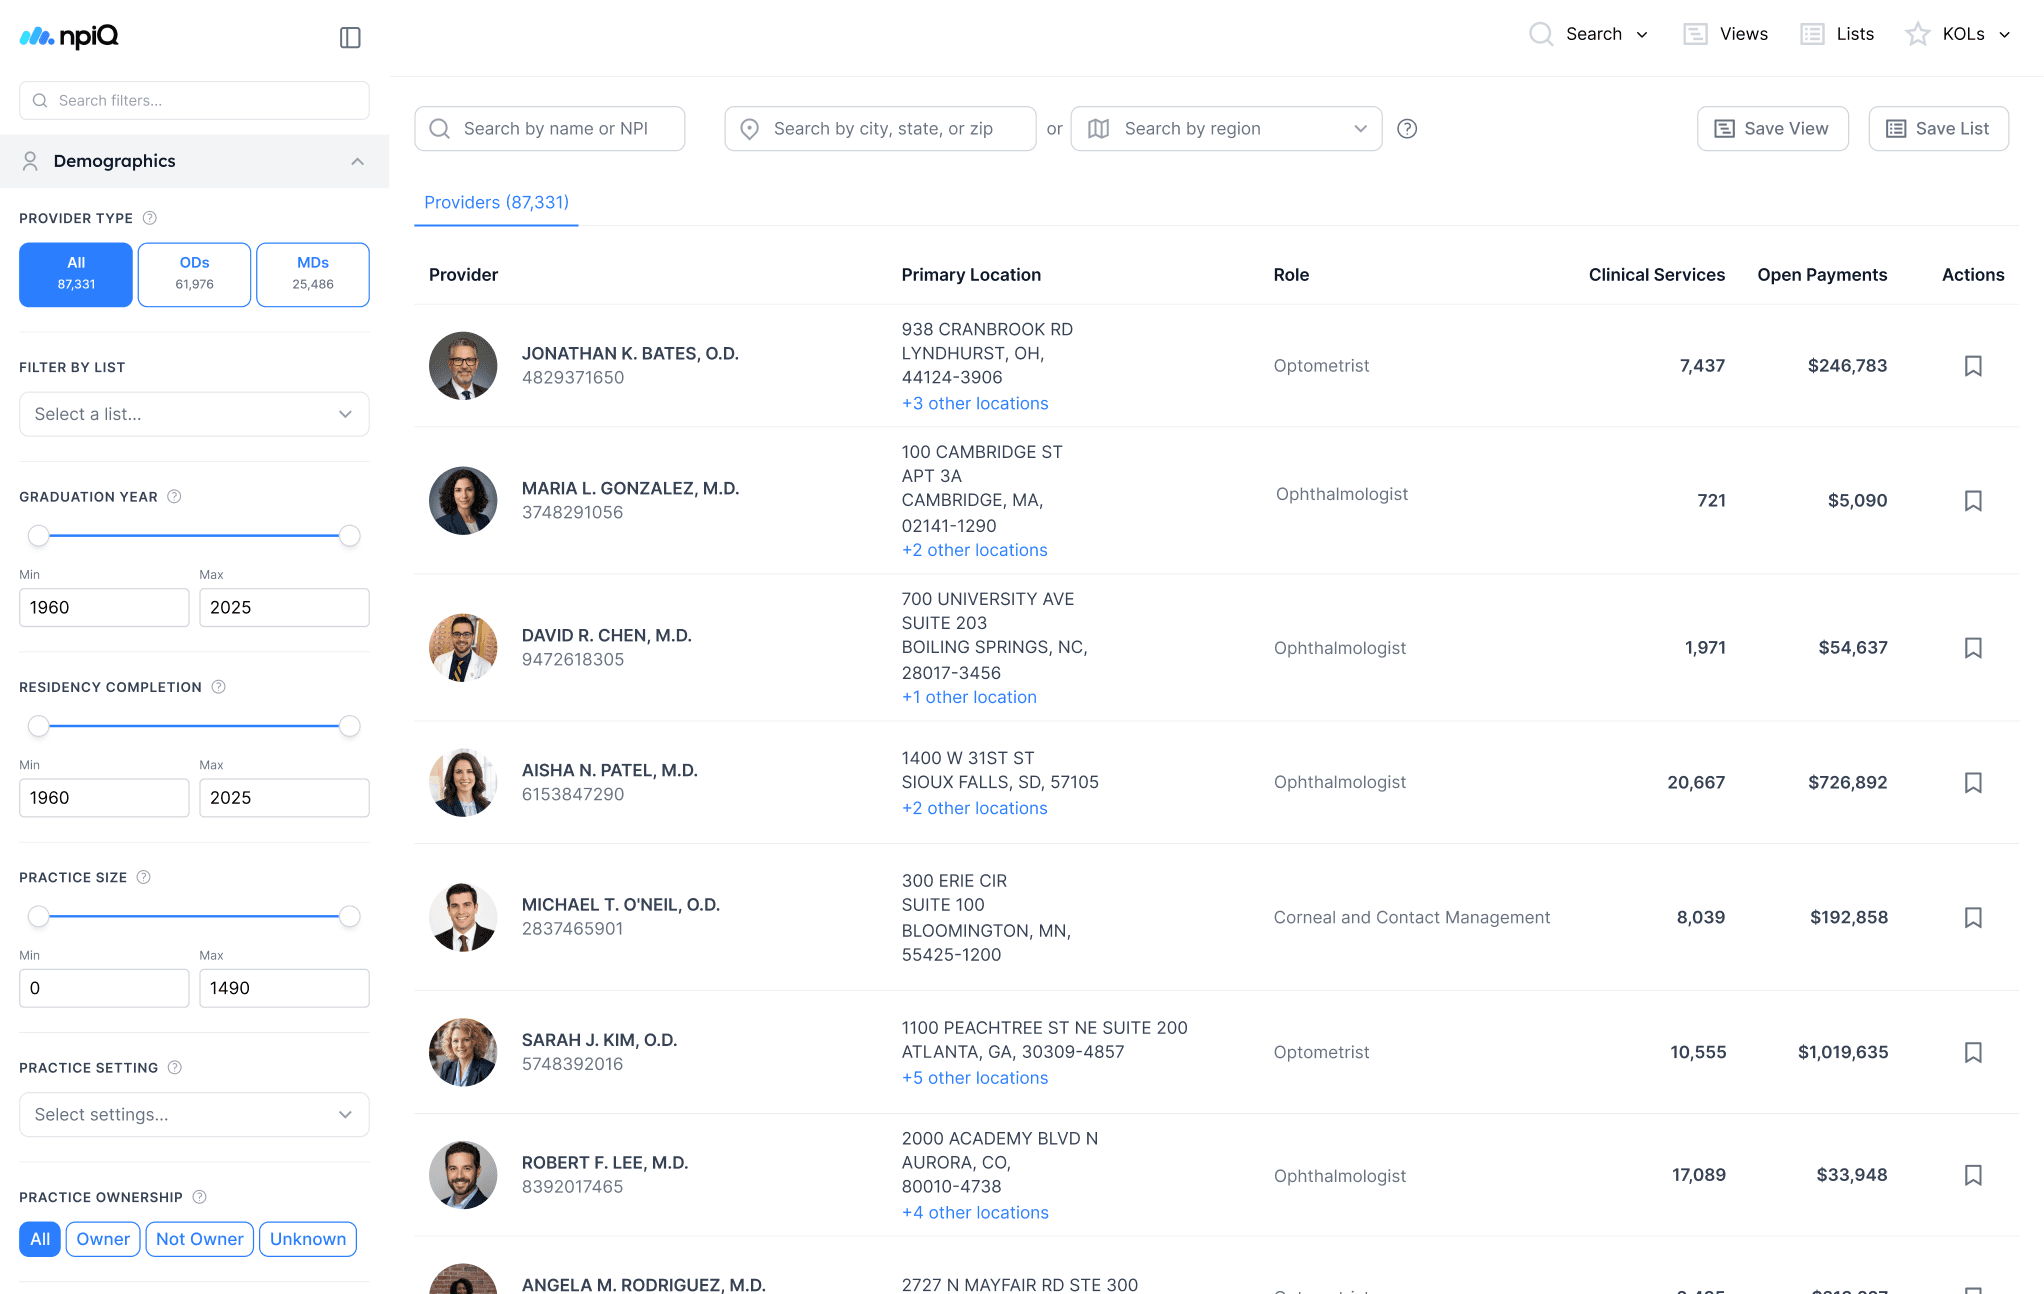Click the Search filters input
This screenshot has width=2044, height=1294.
click(194, 101)
